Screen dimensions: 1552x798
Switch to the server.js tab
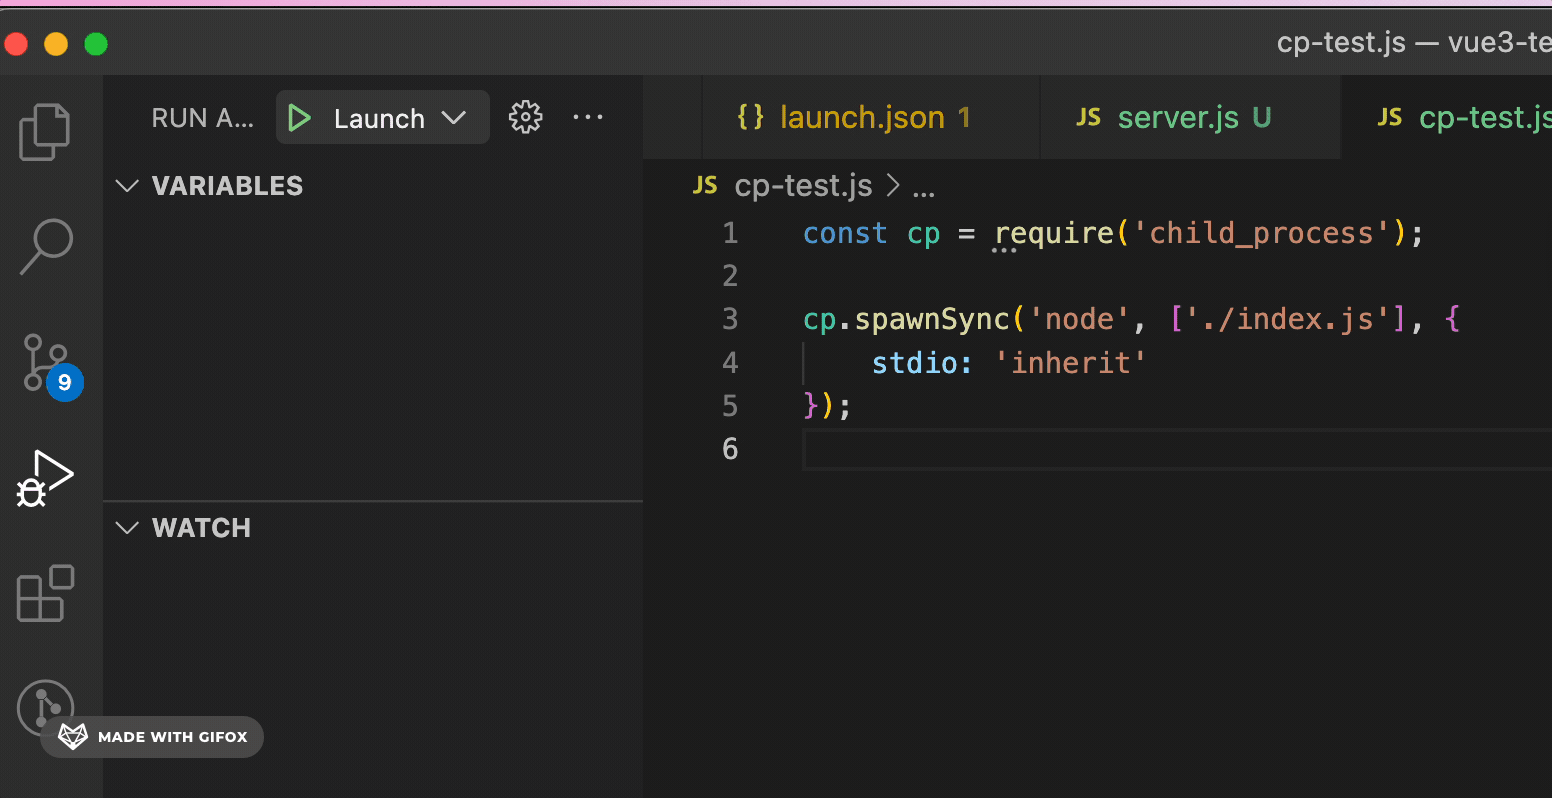pyautogui.click(x=1177, y=118)
